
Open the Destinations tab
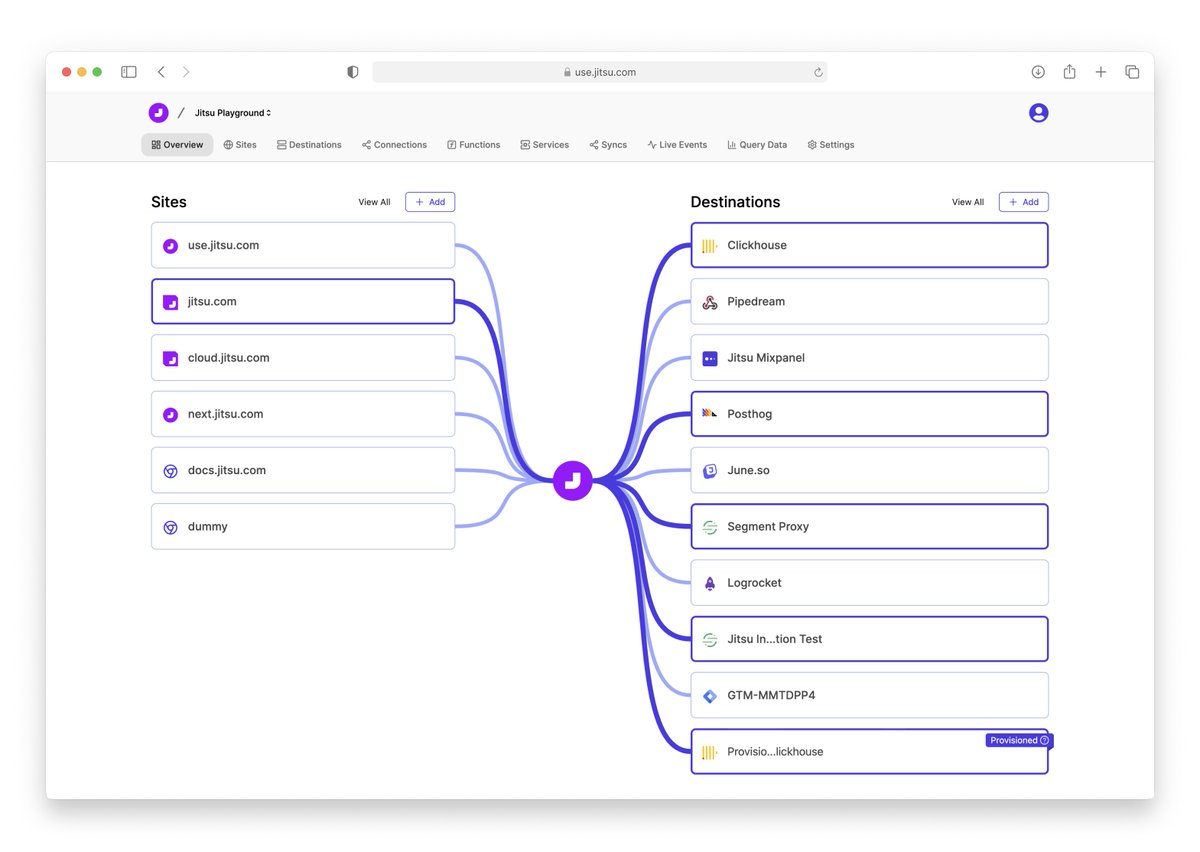309,145
